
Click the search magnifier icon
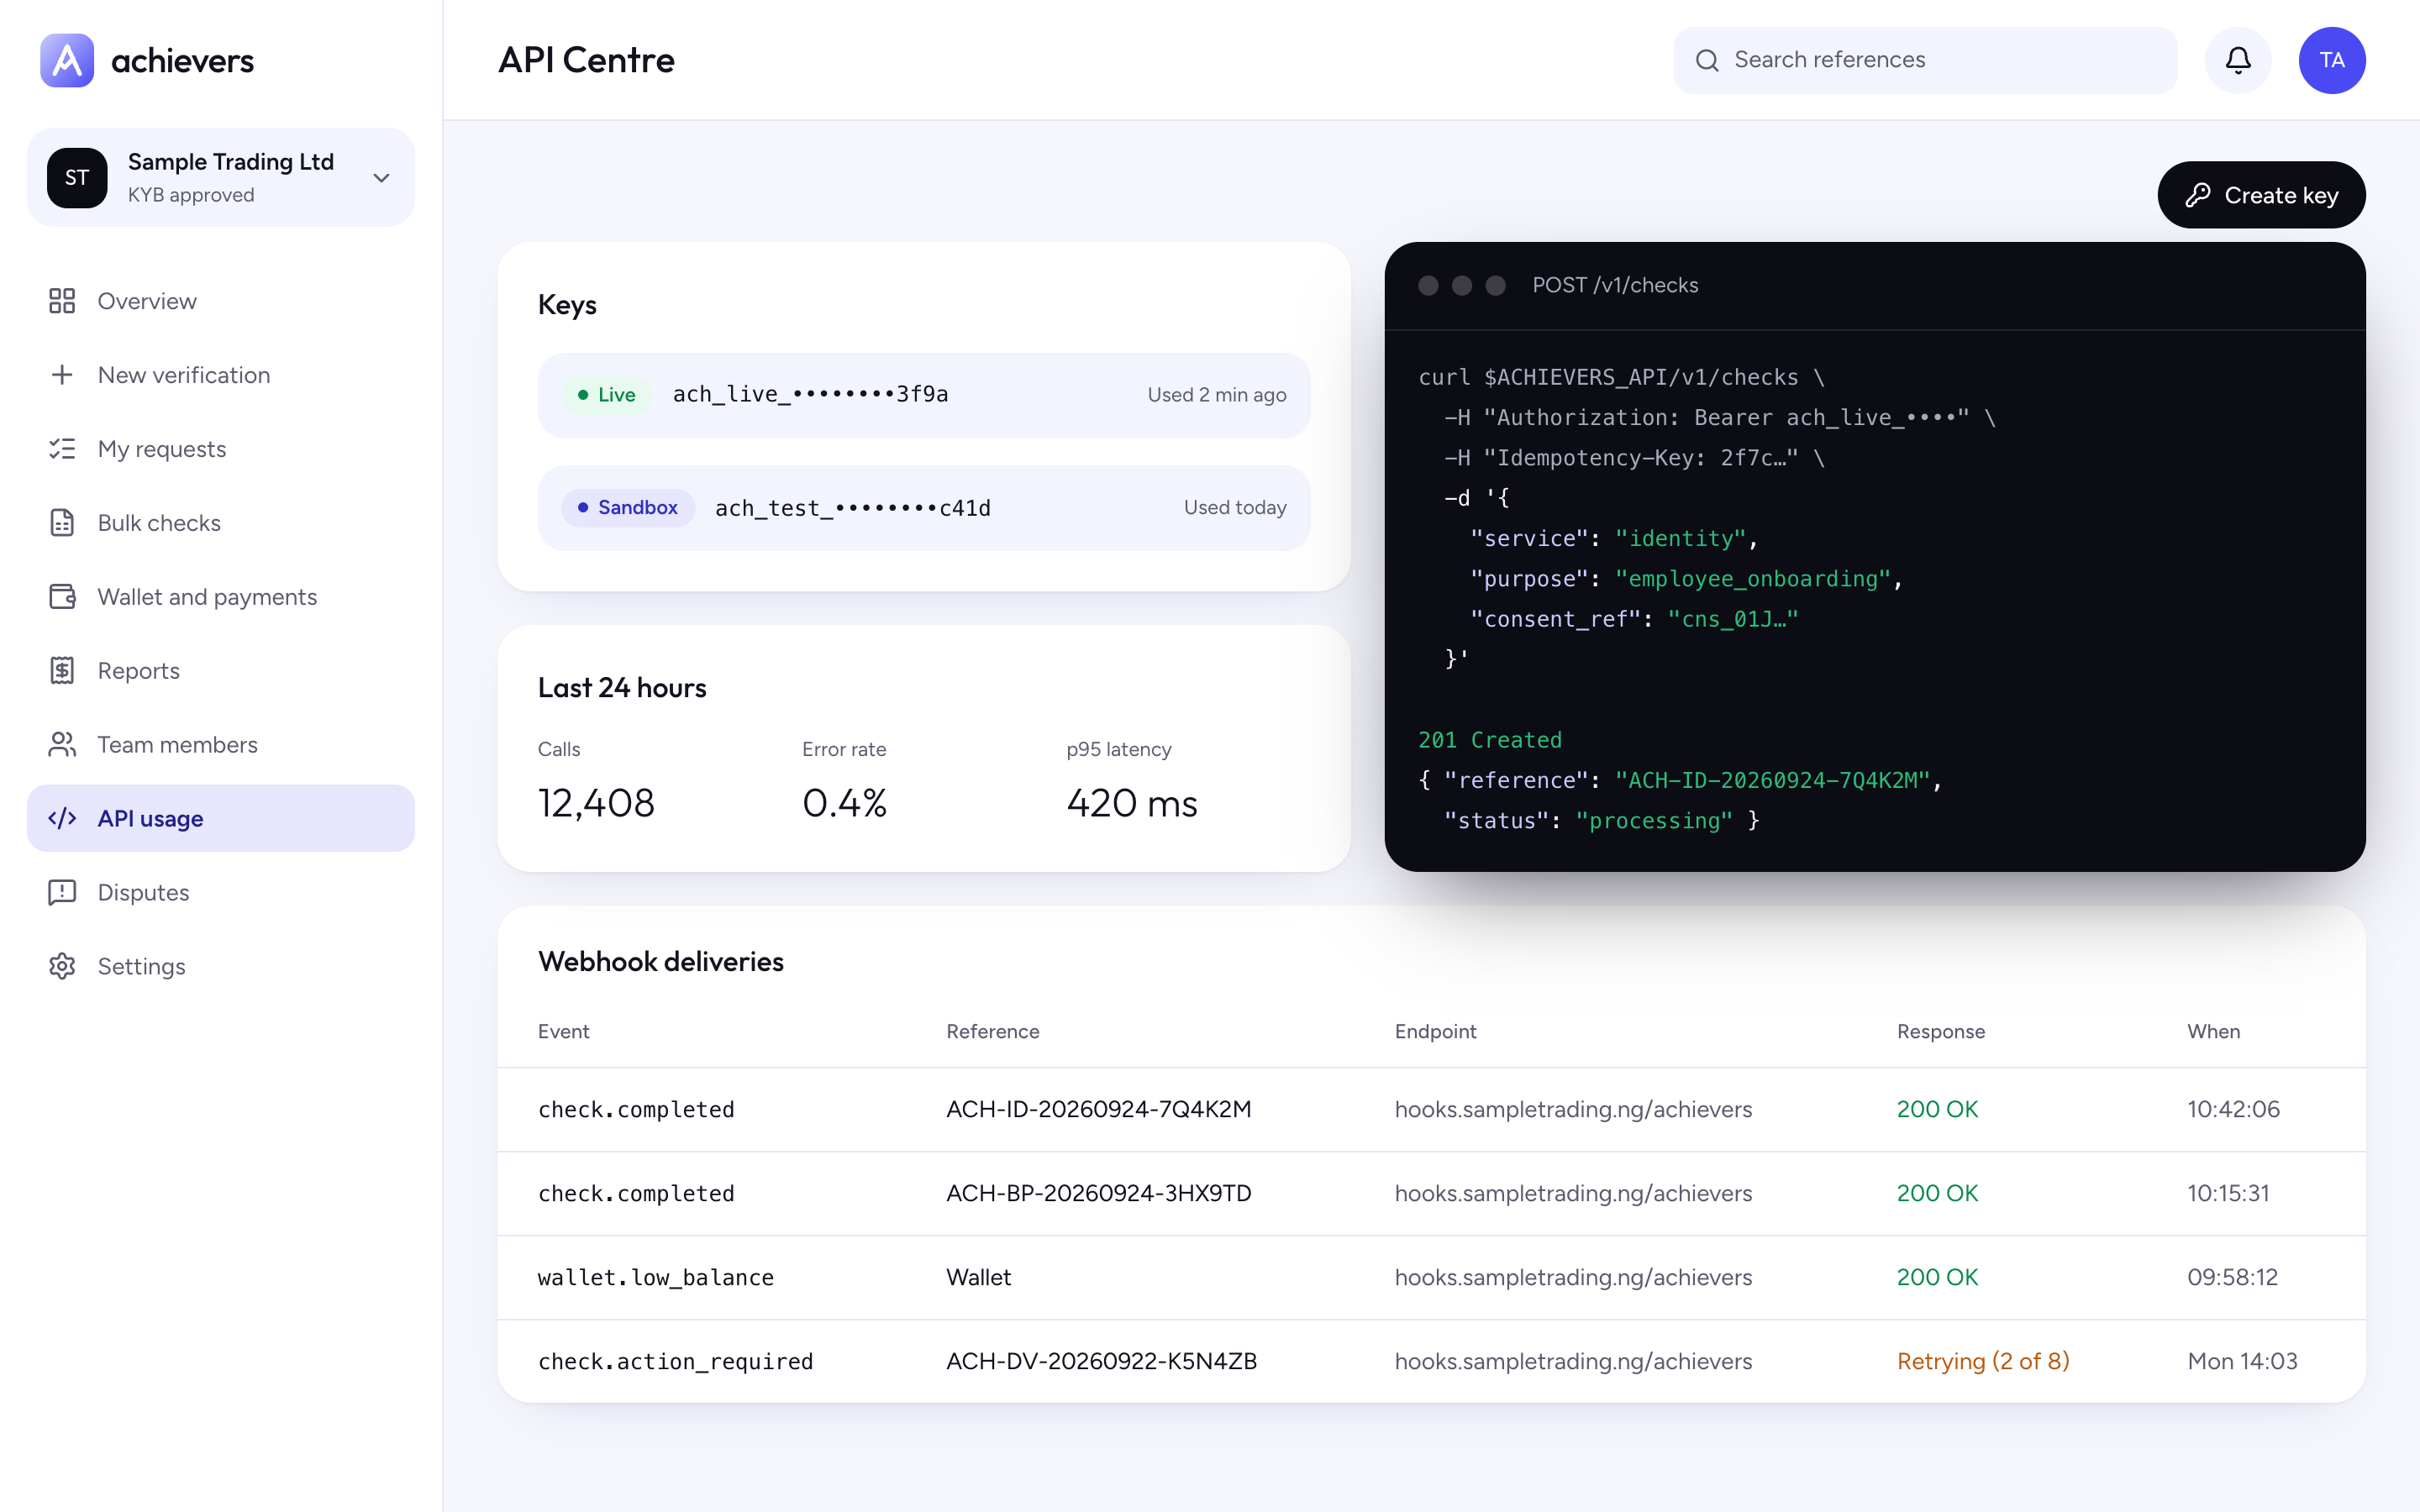point(1707,60)
